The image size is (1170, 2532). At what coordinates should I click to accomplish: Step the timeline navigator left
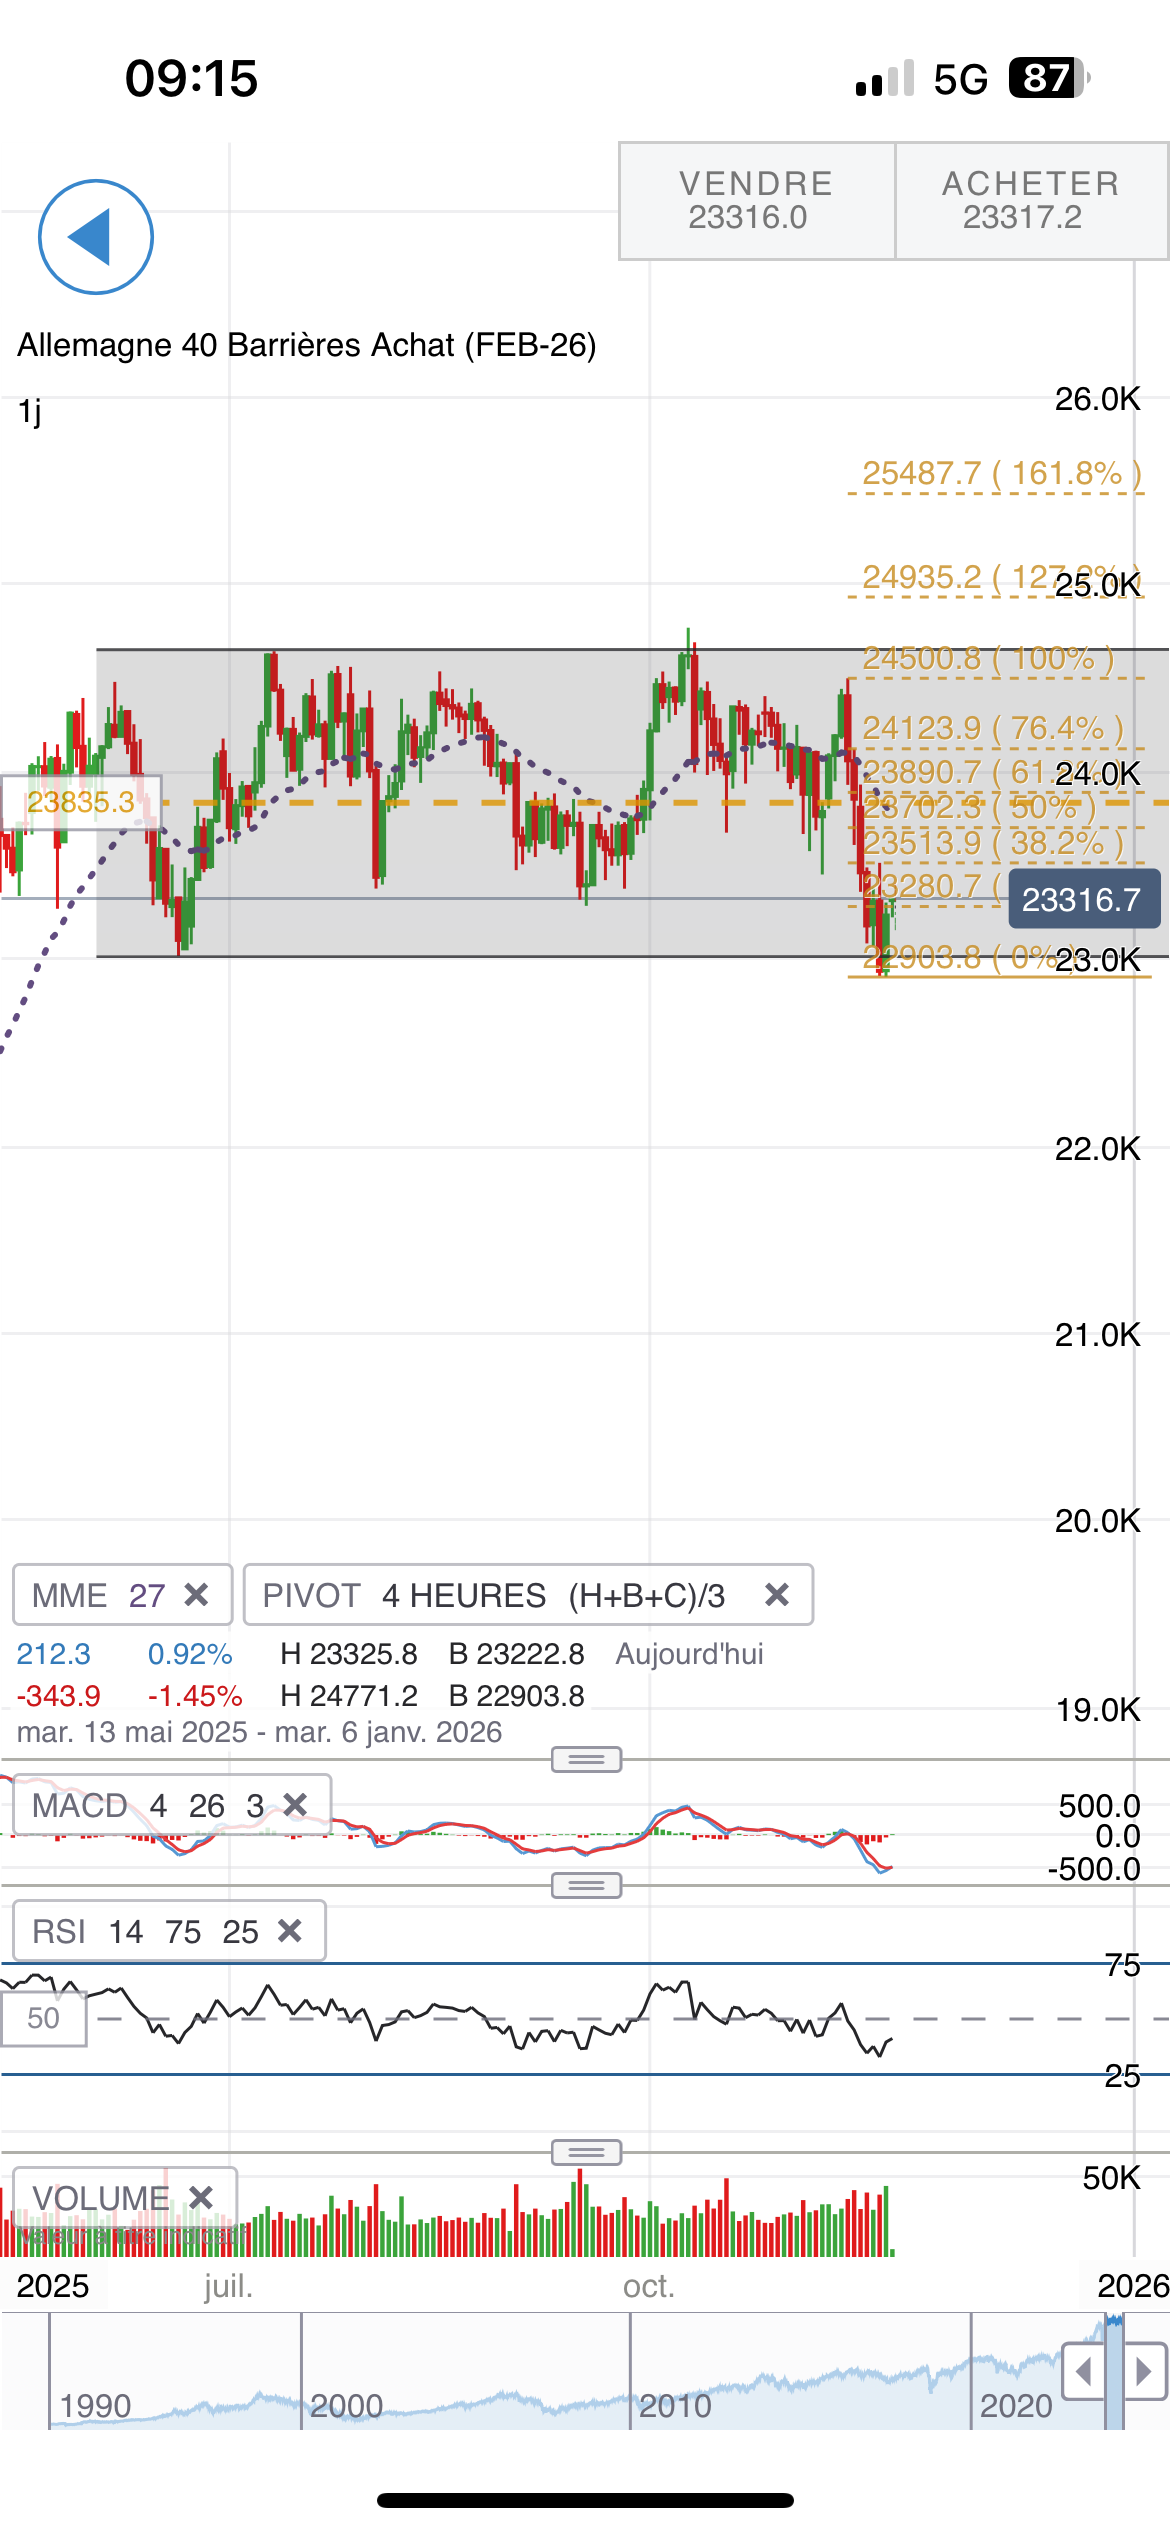(x=1083, y=2371)
